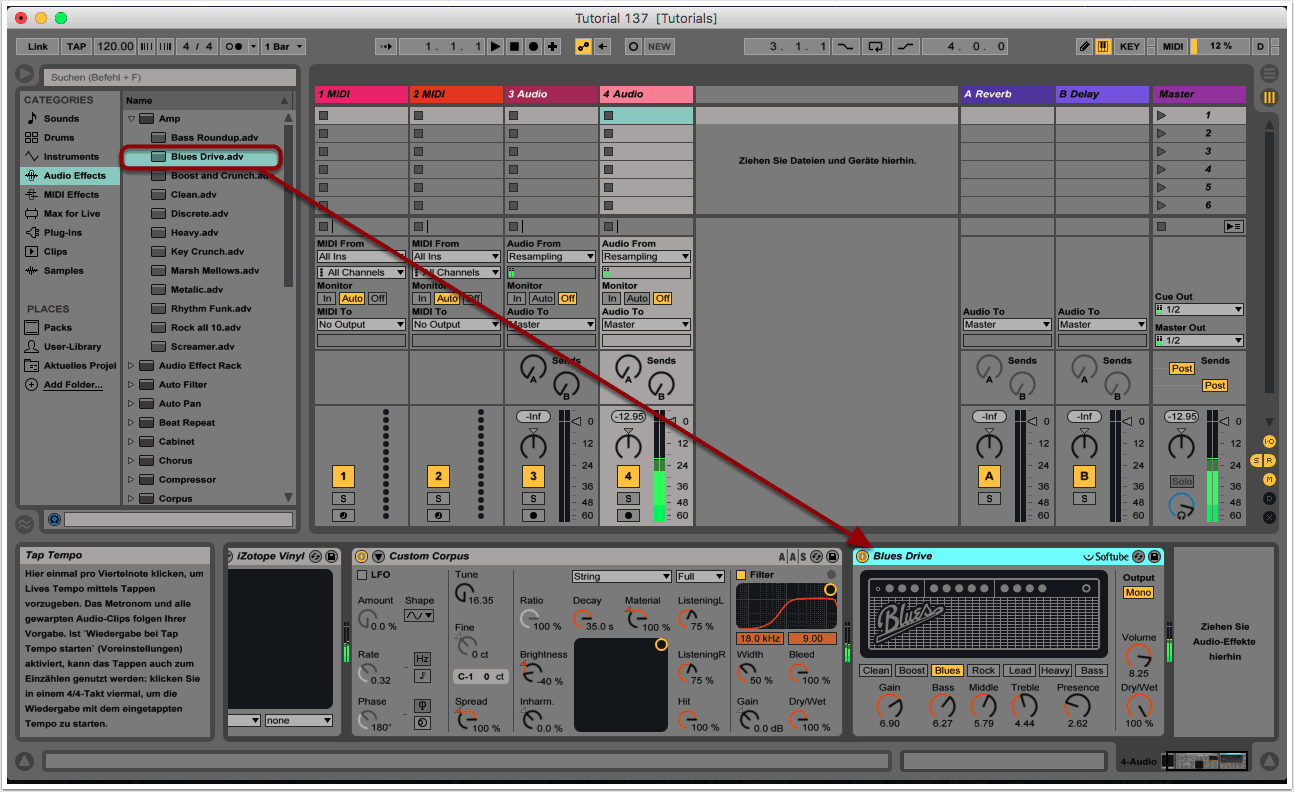1294x792 pixels.
Task: Expand the Audio Effect Rack folder
Action: point(131,366)
